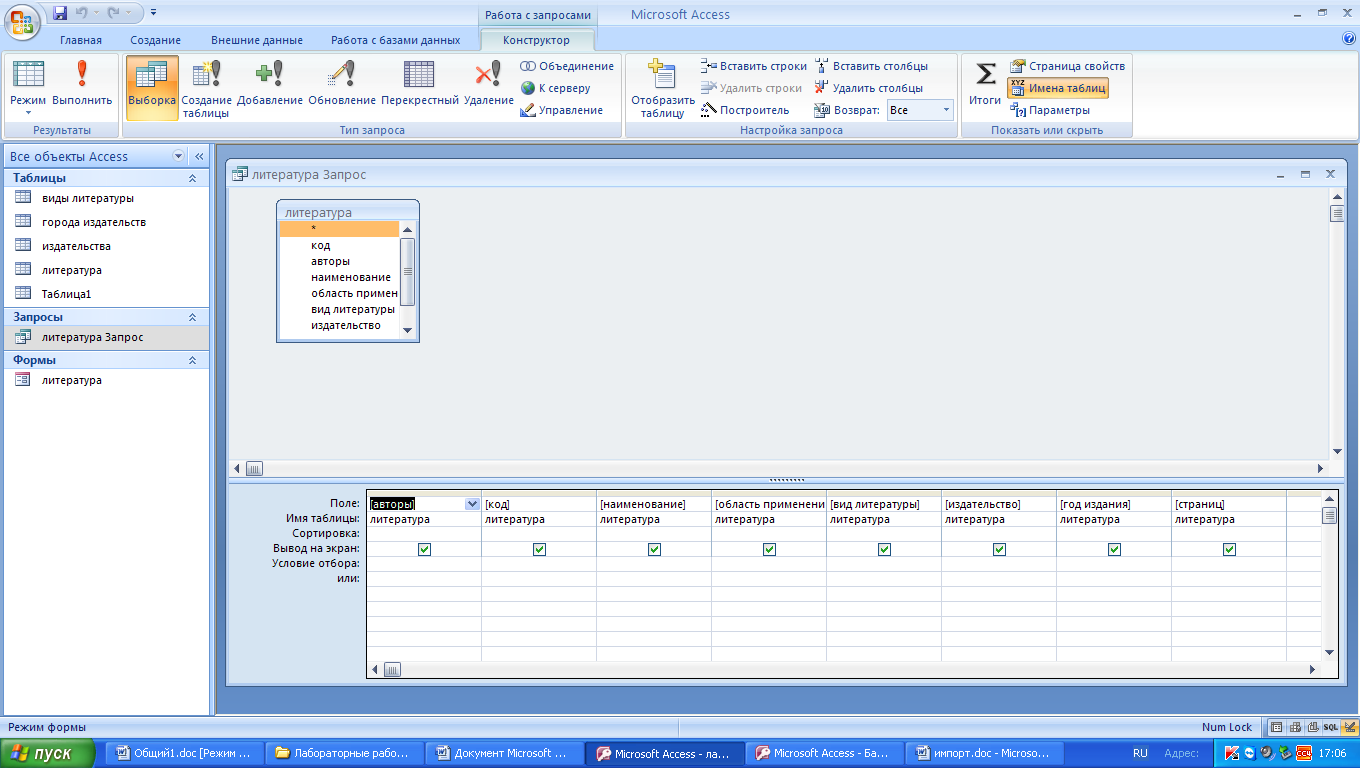Screen dimensions: 1360x768
Task: Click the asterisk row in литература field list
Action: (339, 229)
